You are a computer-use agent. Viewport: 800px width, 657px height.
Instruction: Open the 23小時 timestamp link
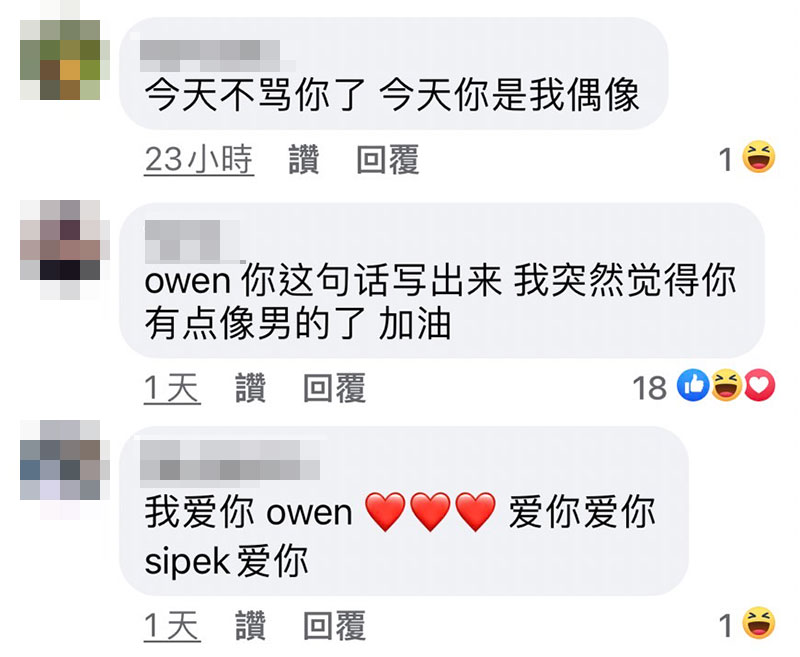point(199,160)
